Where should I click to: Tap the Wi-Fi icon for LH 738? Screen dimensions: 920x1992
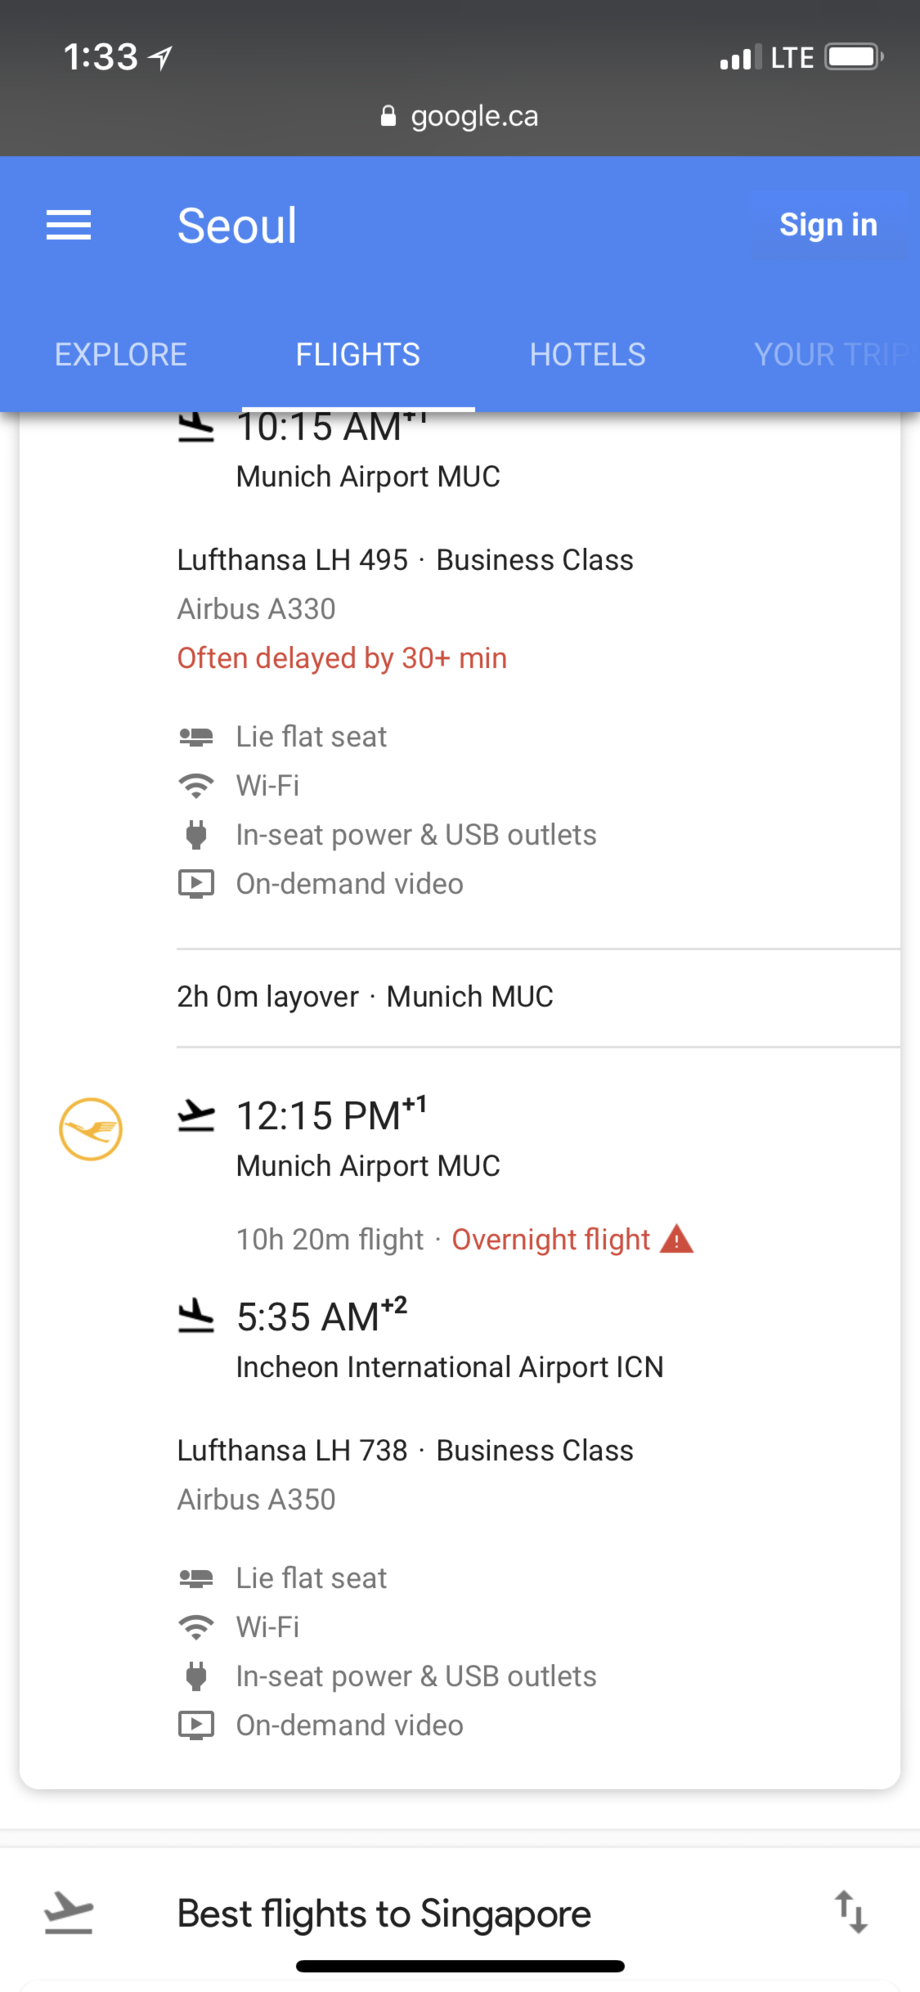coord(196,1627)
